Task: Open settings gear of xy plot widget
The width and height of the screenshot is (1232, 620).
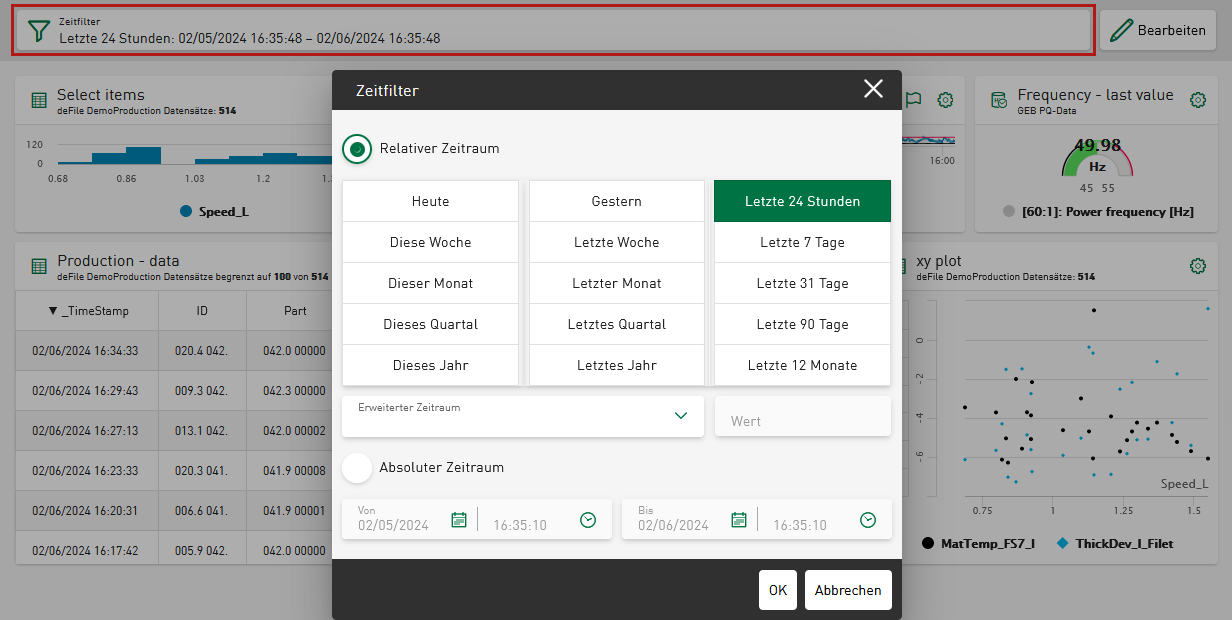Action: point(1197,266)
